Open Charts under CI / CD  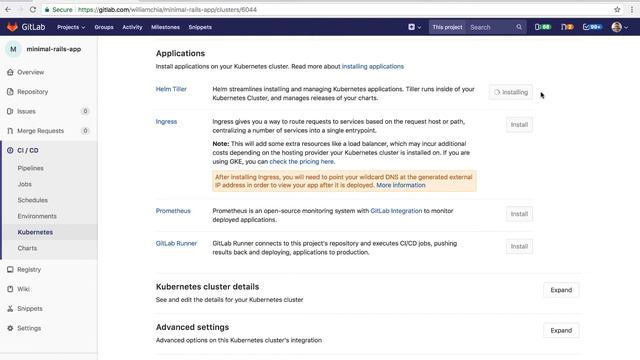coord(27,248)
